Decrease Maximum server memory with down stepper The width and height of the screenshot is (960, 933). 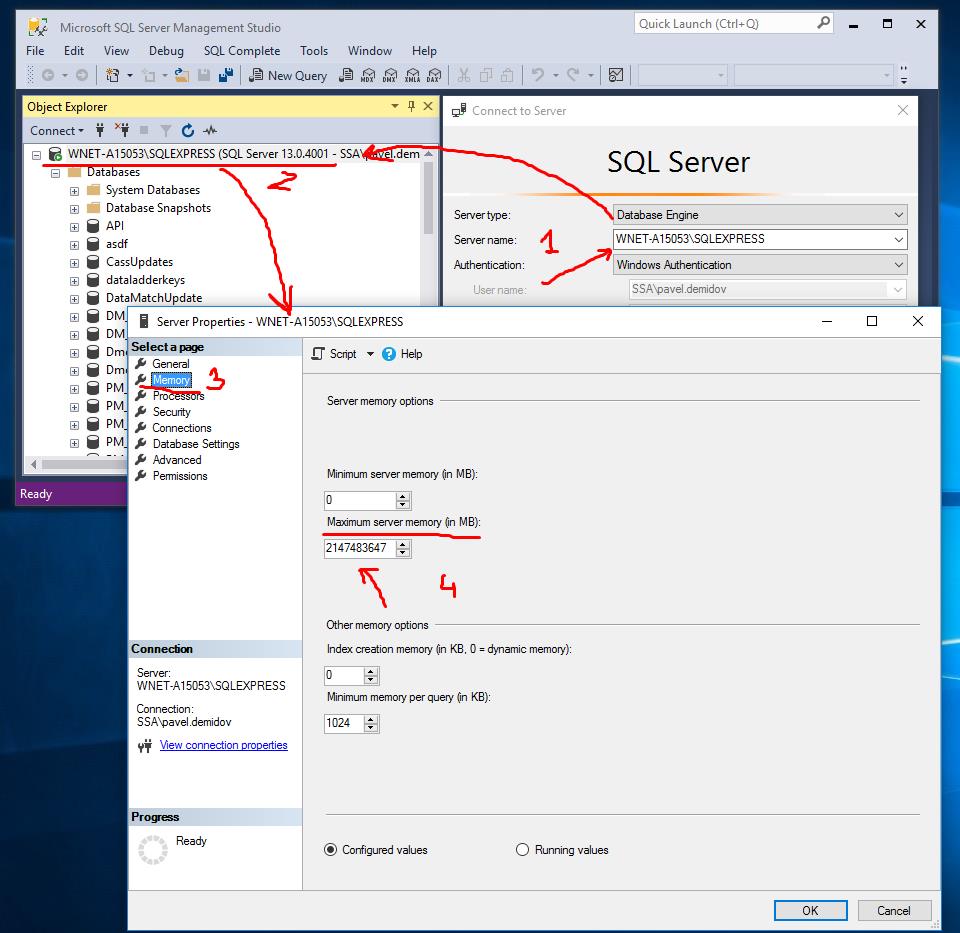point(403,553)
